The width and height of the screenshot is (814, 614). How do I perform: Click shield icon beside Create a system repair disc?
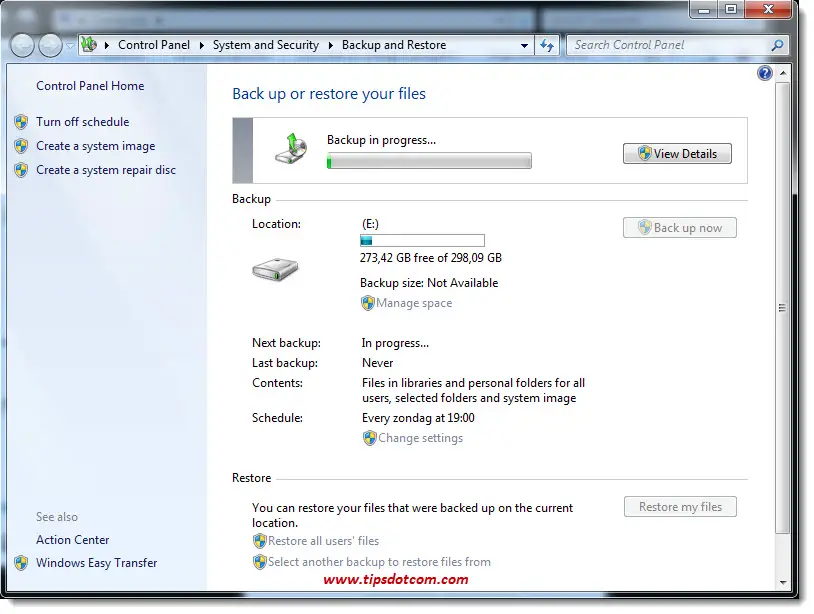point(21,170)
